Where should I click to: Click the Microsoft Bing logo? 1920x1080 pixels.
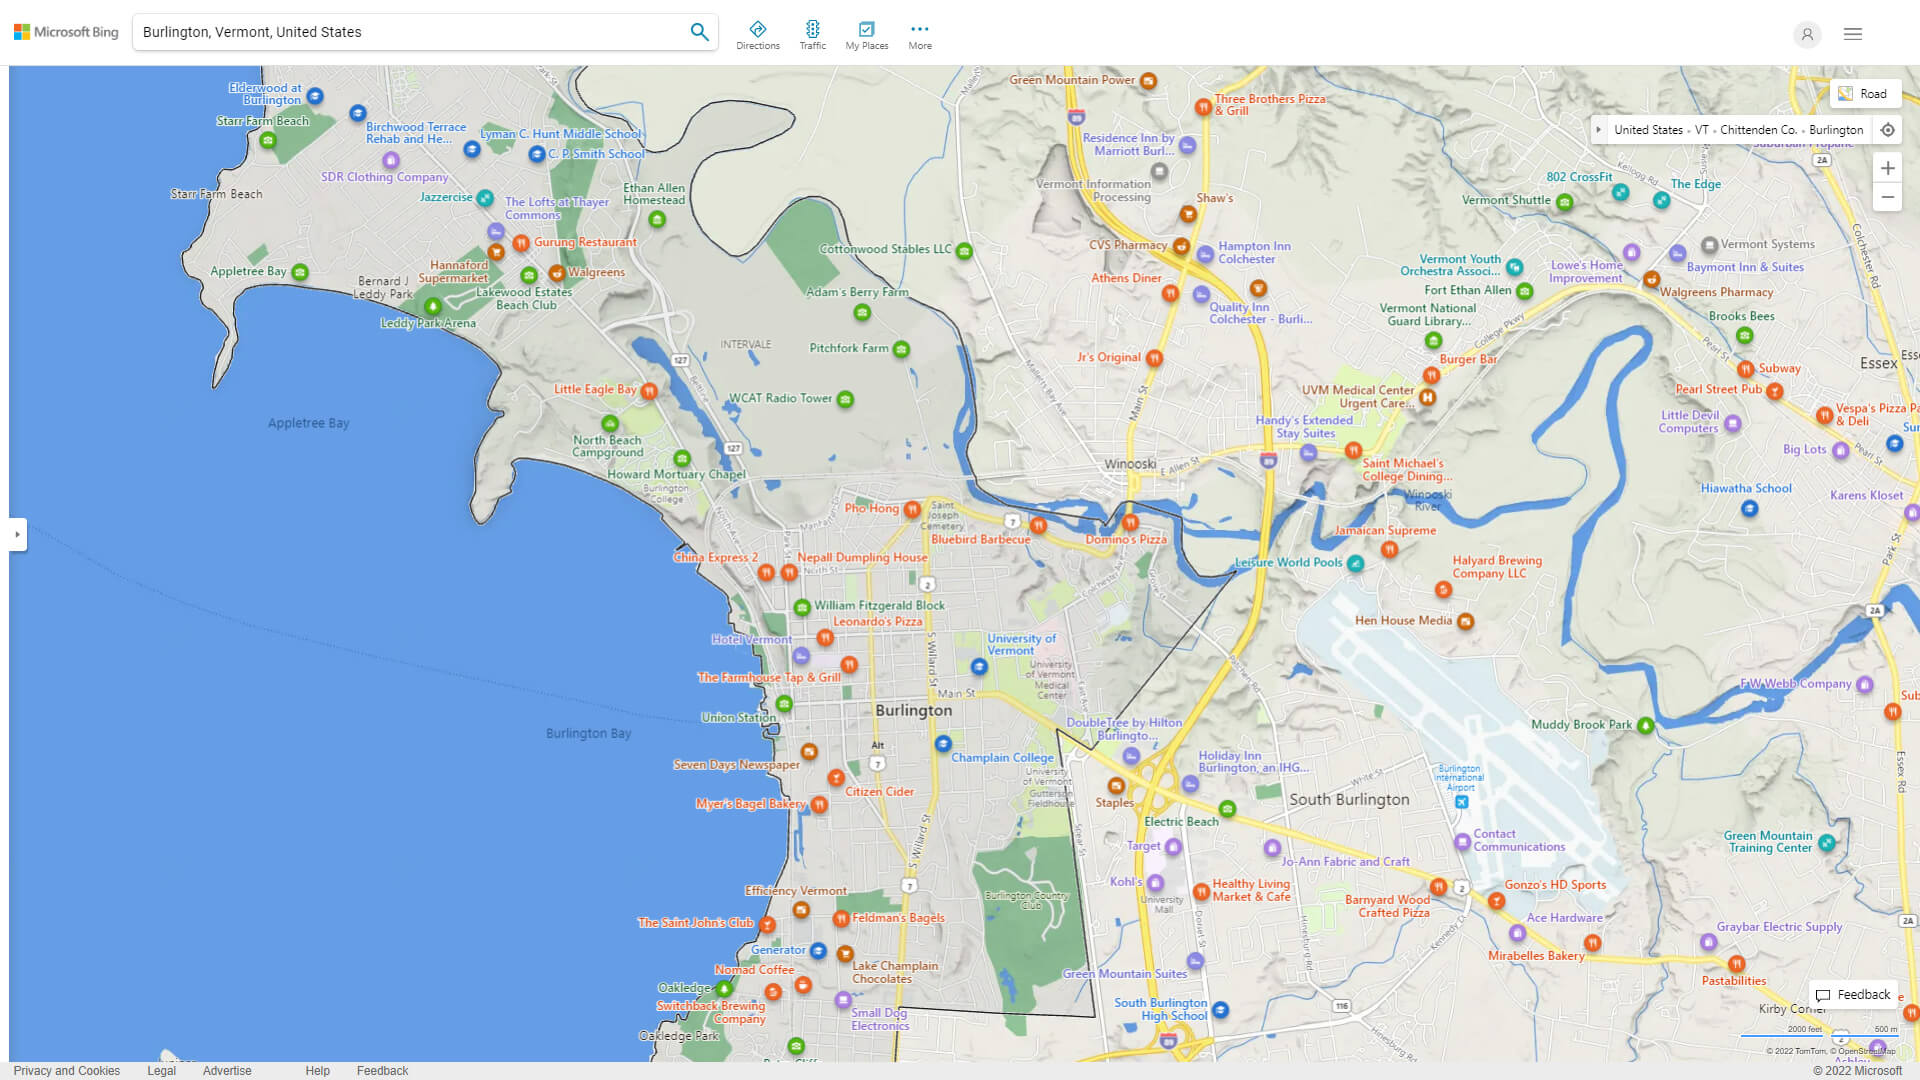click(64, 31)
